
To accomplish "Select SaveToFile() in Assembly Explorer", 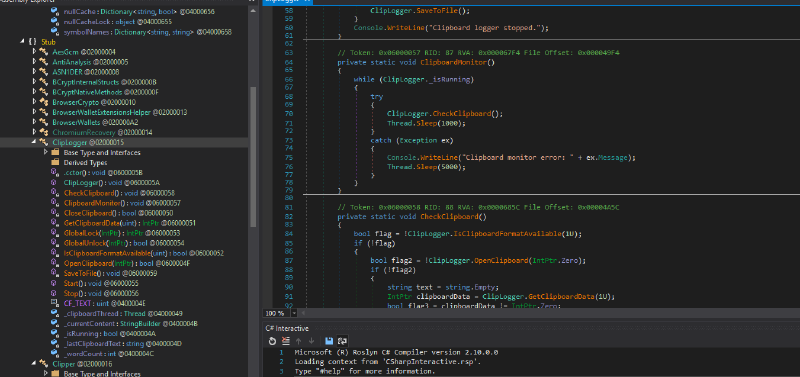I will point(110,273).
